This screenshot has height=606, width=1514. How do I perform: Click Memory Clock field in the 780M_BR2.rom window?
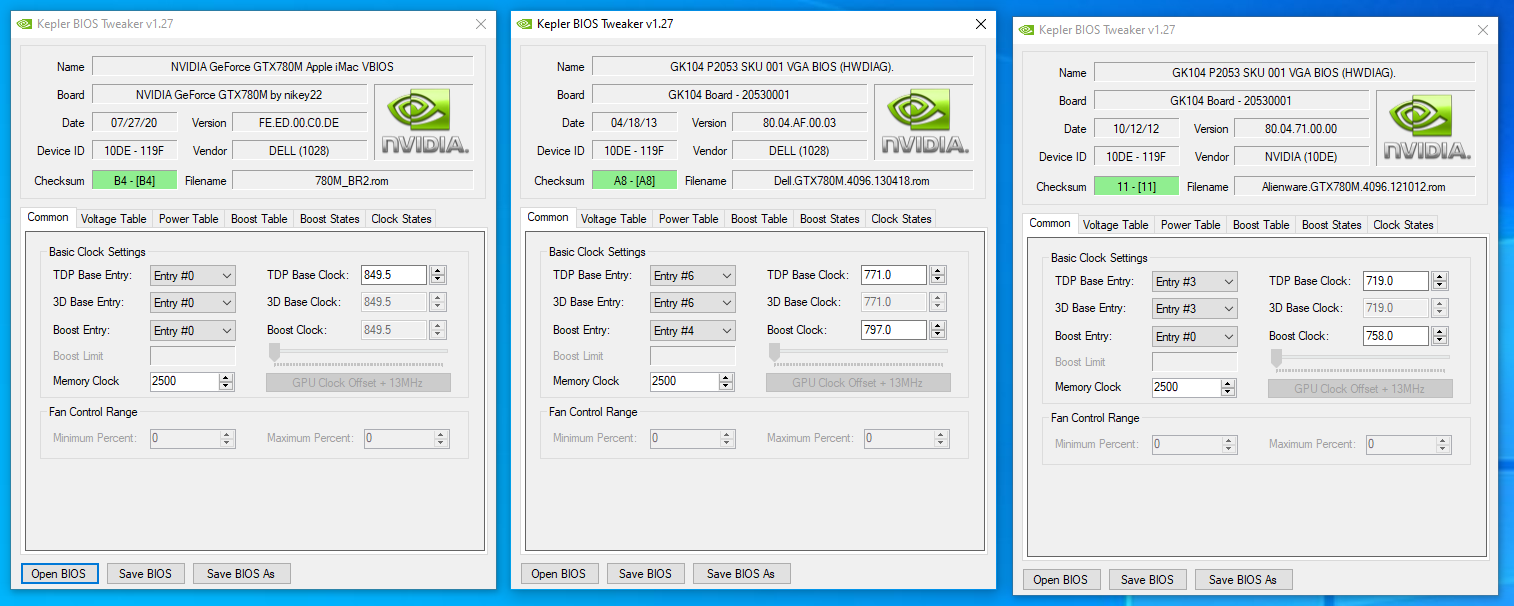point(183,381)
